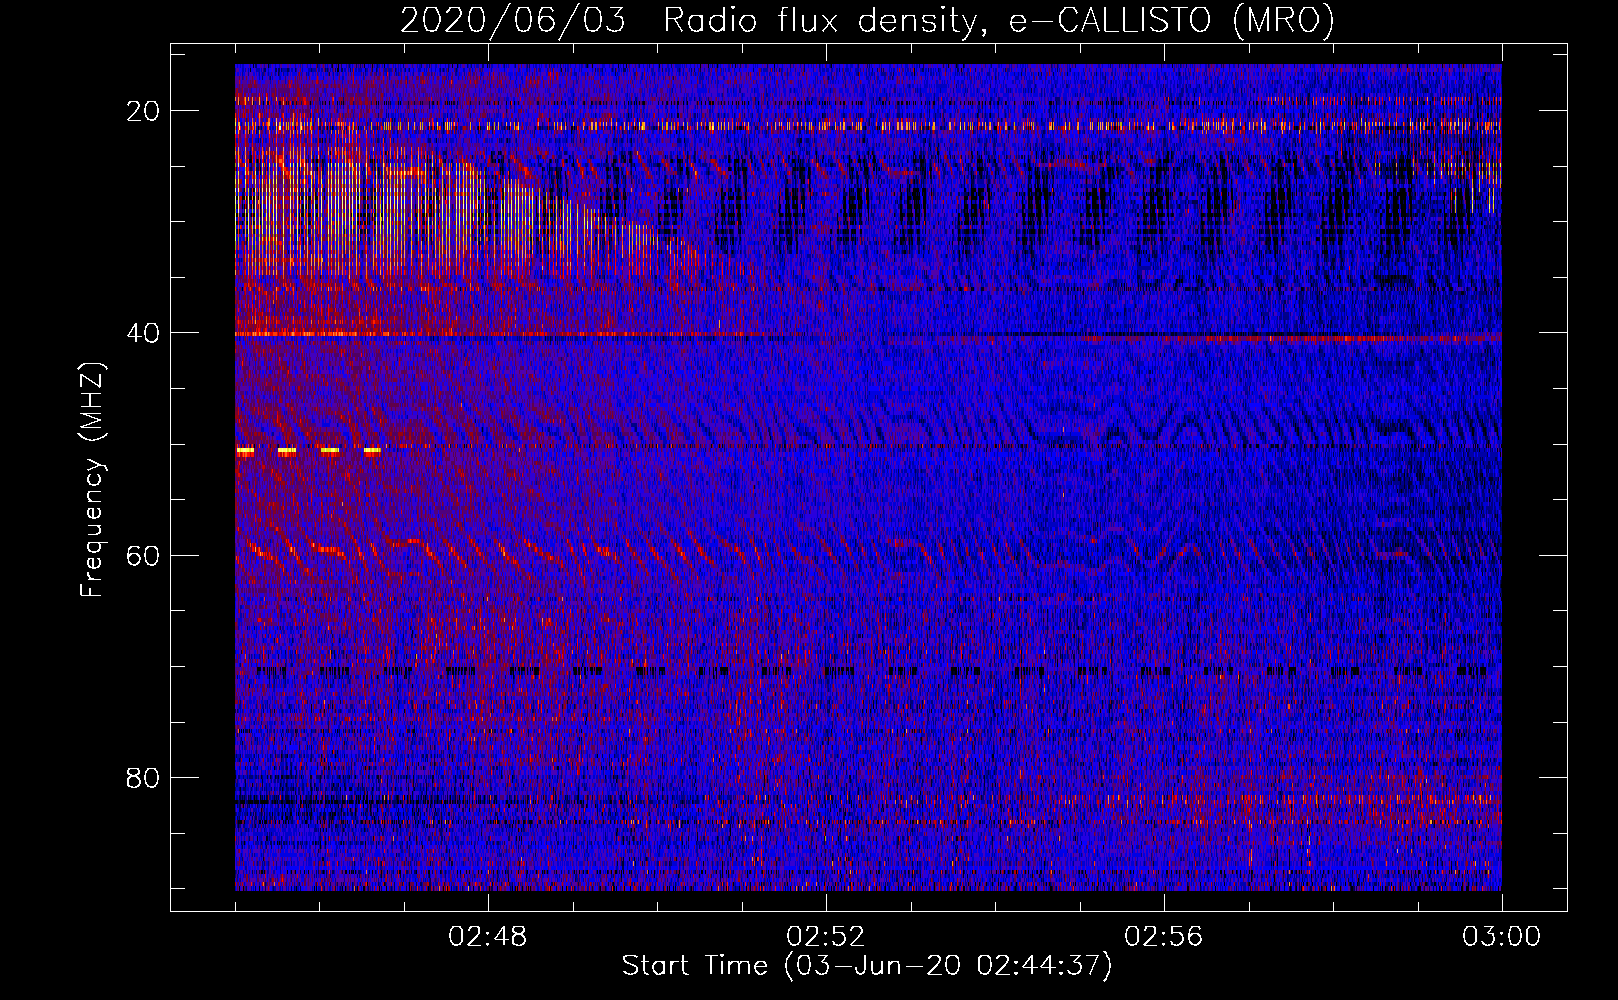Click the '80' frequency tick label
Screen dimensions: 1618x1000
pyautogui.click(x=144, y=778)
